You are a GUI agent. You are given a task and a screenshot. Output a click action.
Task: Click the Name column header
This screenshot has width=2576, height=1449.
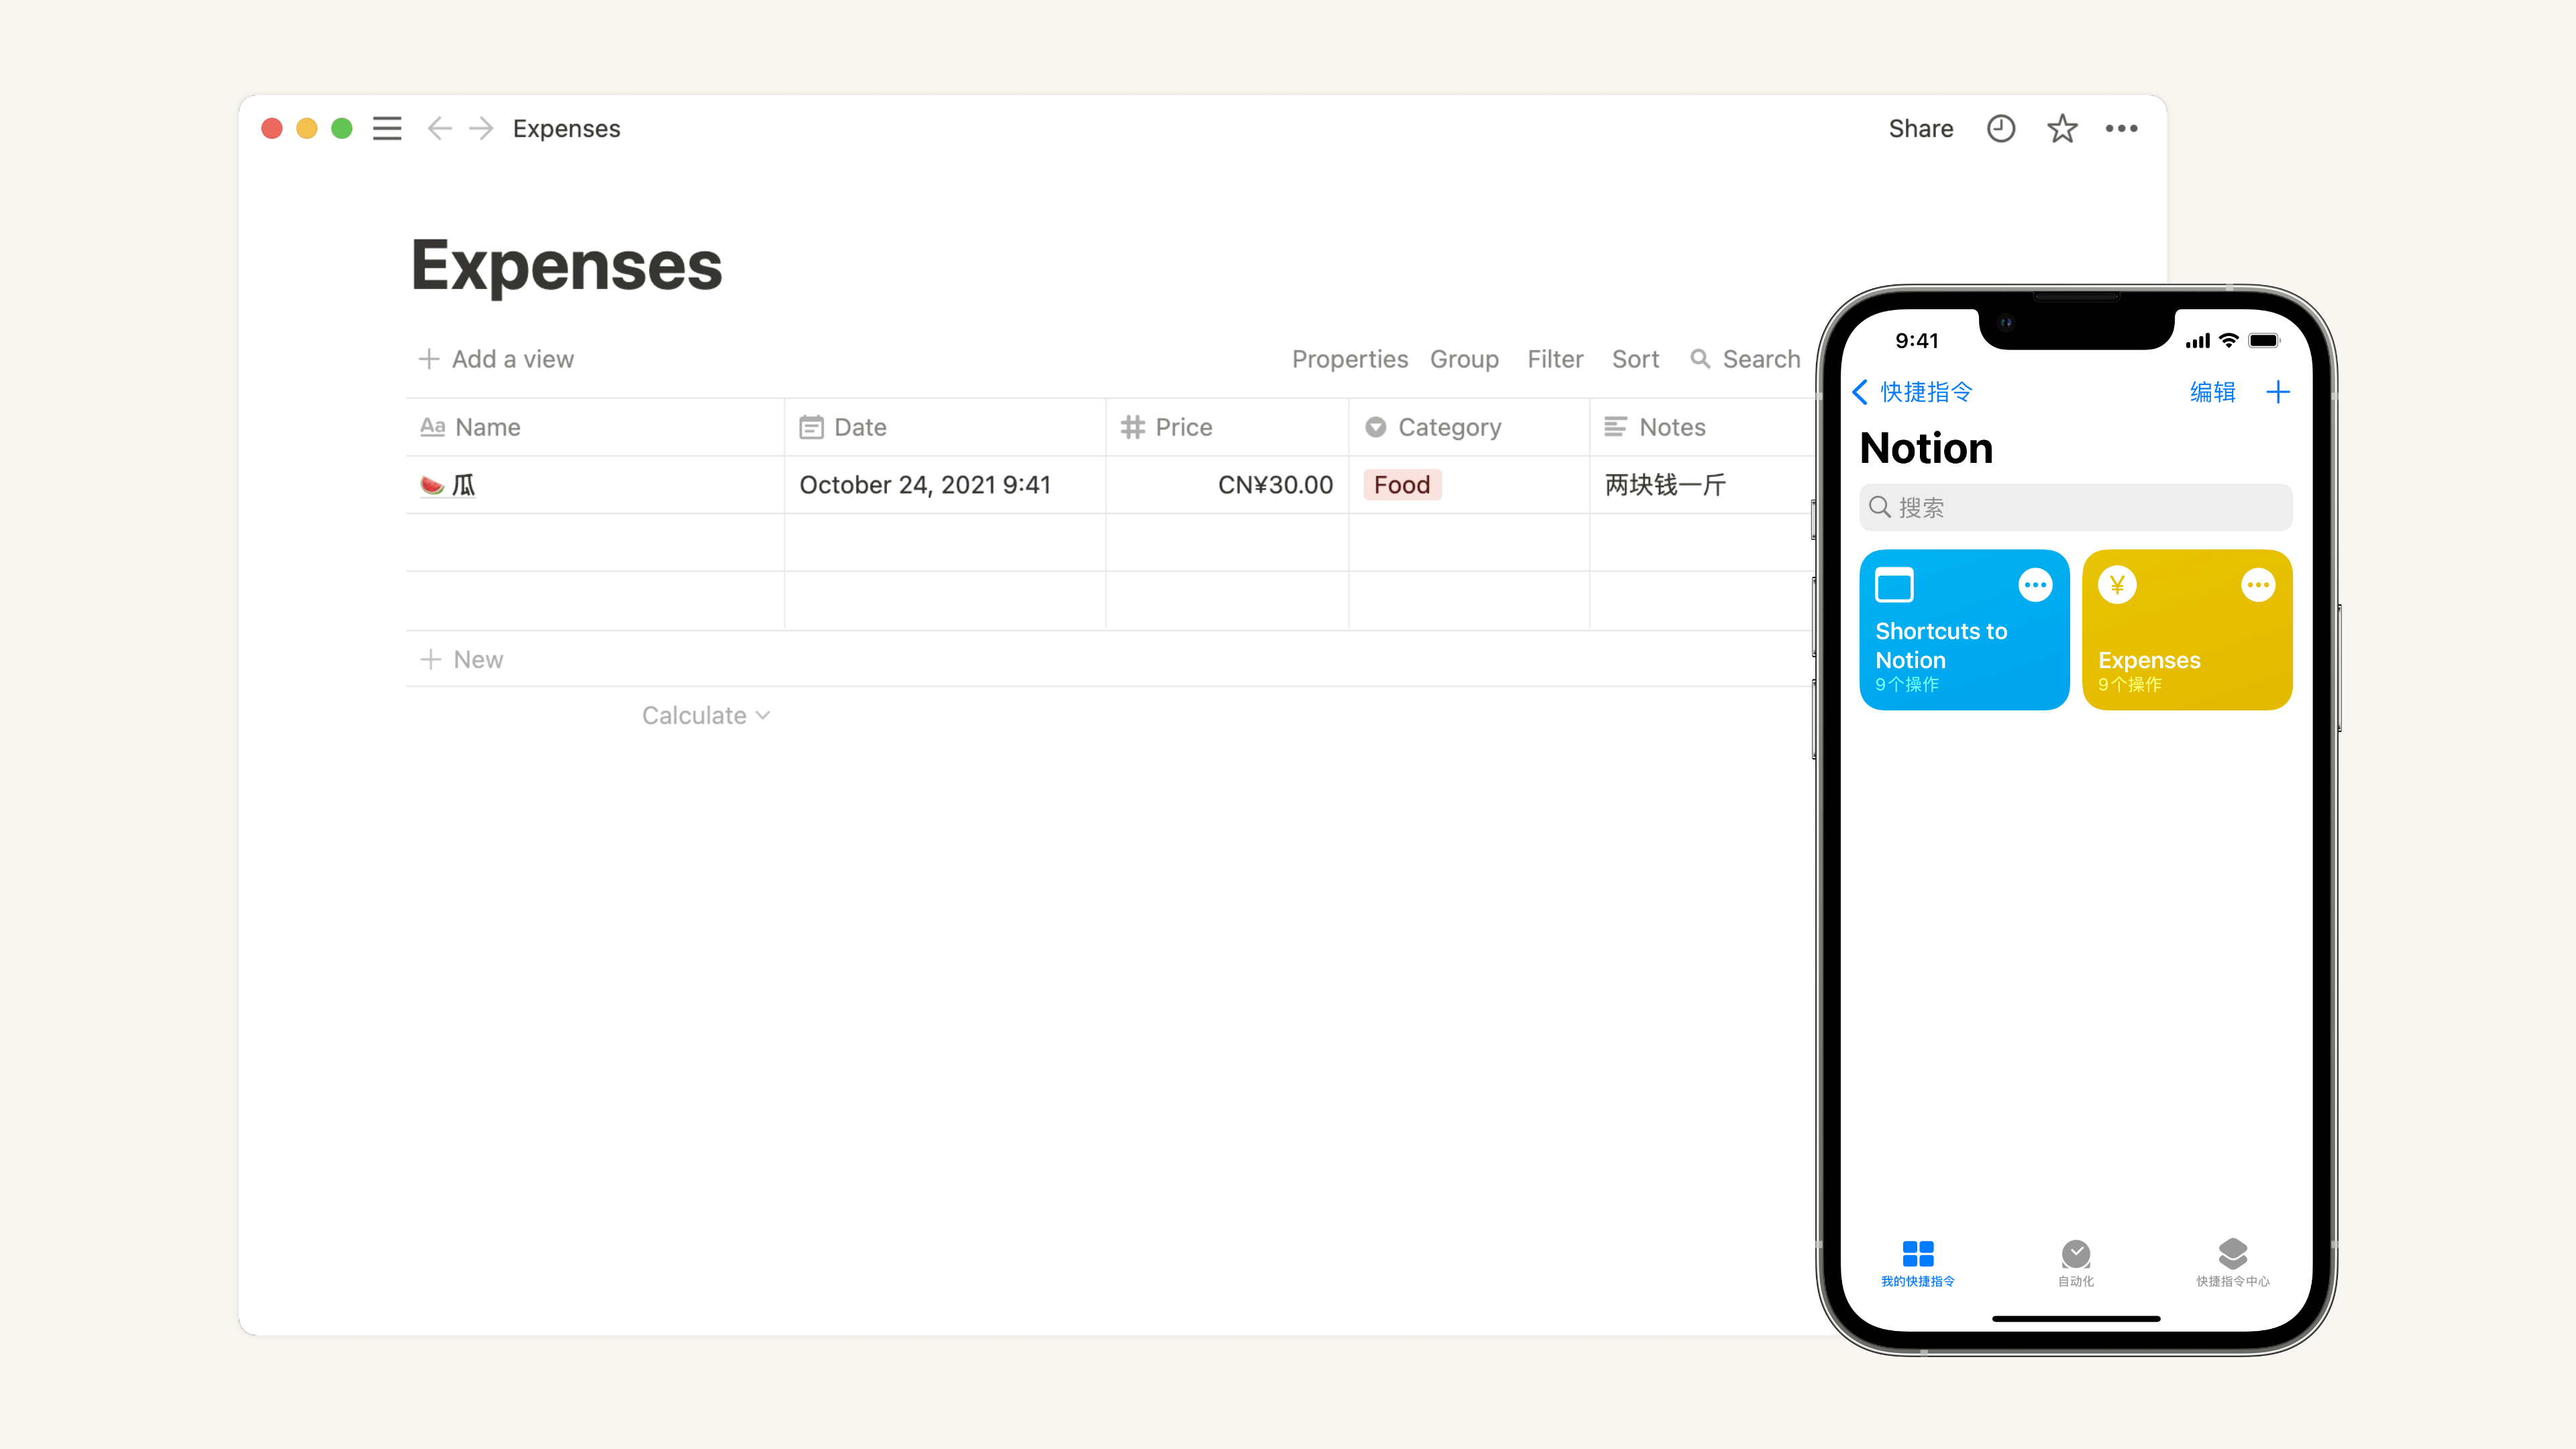(x=594, y=427)
